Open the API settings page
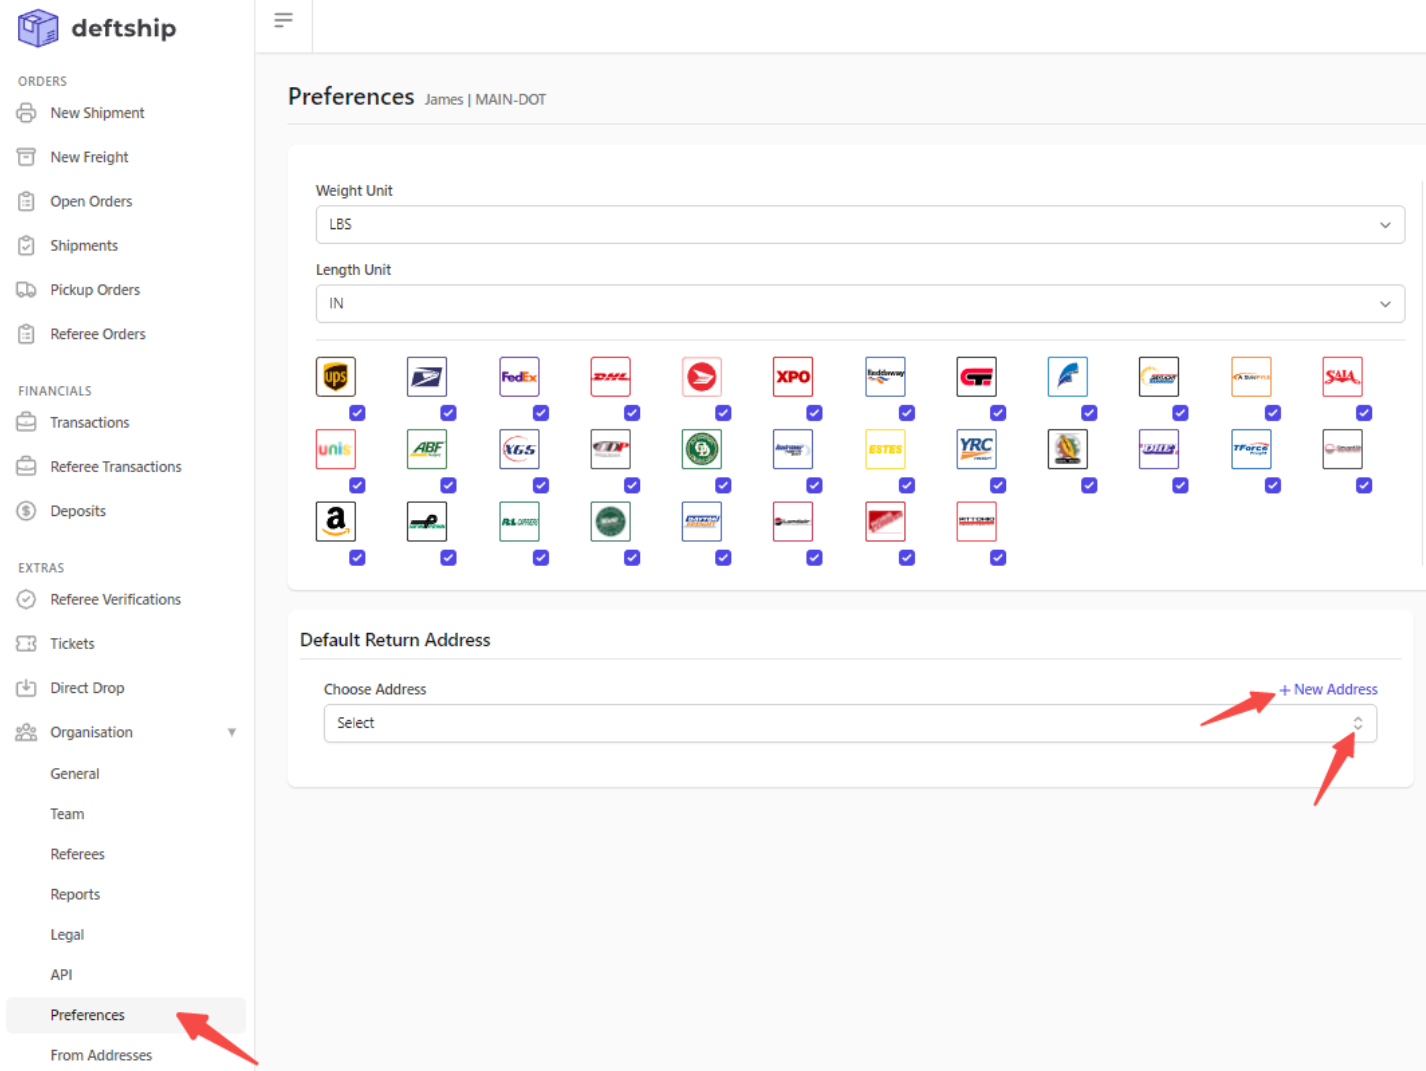This screenshot has width=1426, height=1071. pos(61,974)
